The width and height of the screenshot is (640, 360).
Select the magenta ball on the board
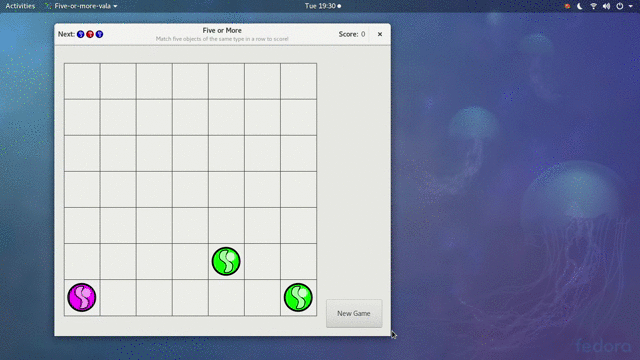82,297
